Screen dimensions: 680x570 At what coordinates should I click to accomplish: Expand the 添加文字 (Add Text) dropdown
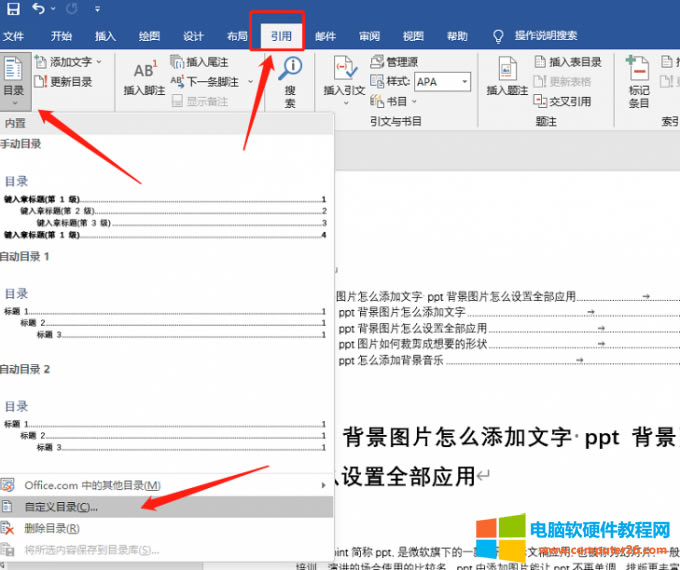[98, 62]
